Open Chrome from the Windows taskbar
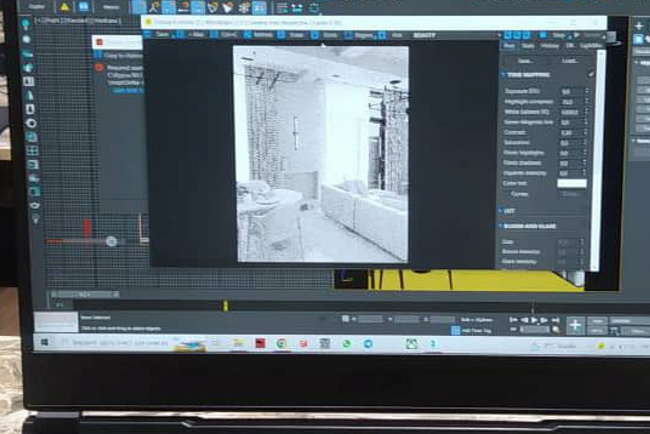Viewport: 650px width, 434px height. (281, 343)
